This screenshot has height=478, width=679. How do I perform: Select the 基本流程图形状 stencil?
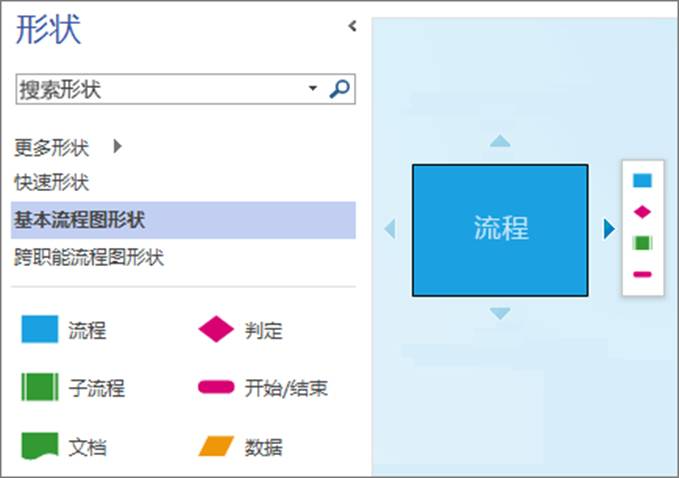80,220
